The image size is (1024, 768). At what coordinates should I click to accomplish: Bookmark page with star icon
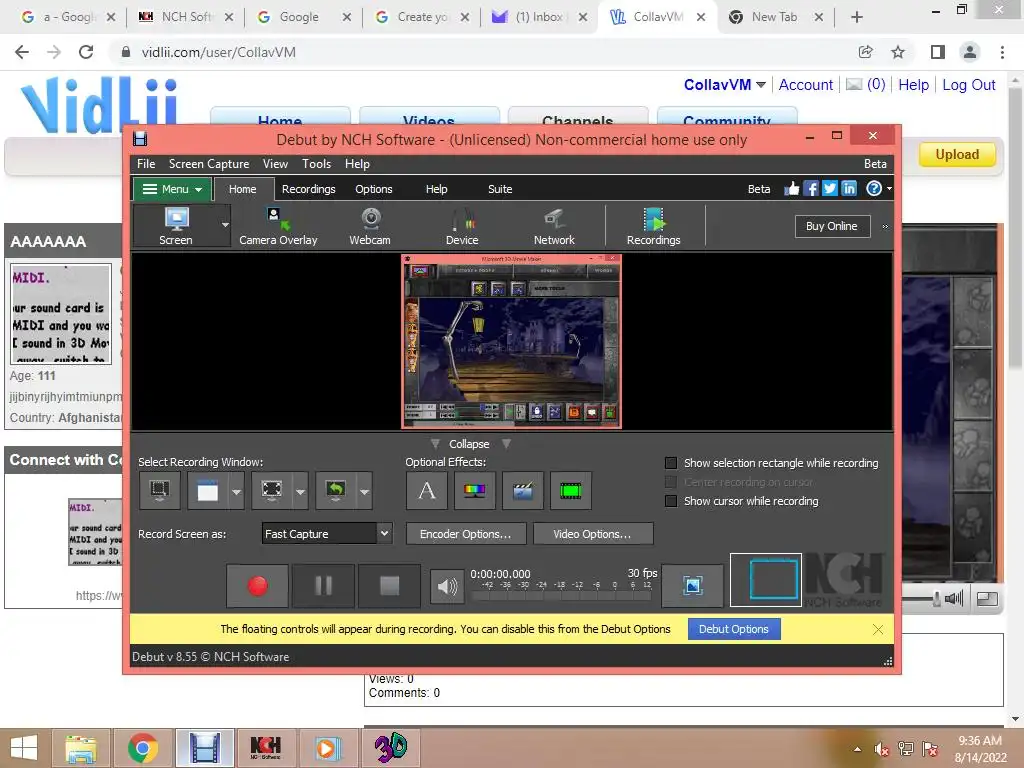(x=898, y=52)
